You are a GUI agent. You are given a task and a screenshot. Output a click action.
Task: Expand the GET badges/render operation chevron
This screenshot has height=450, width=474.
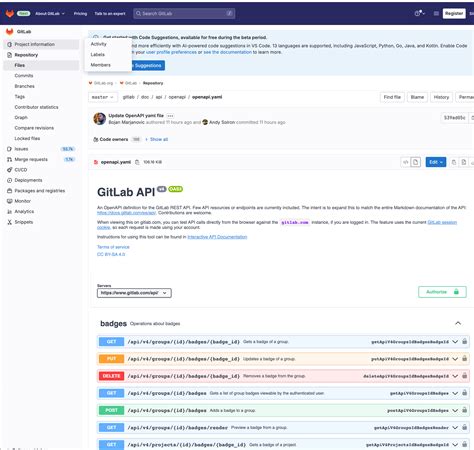point(455,428)
